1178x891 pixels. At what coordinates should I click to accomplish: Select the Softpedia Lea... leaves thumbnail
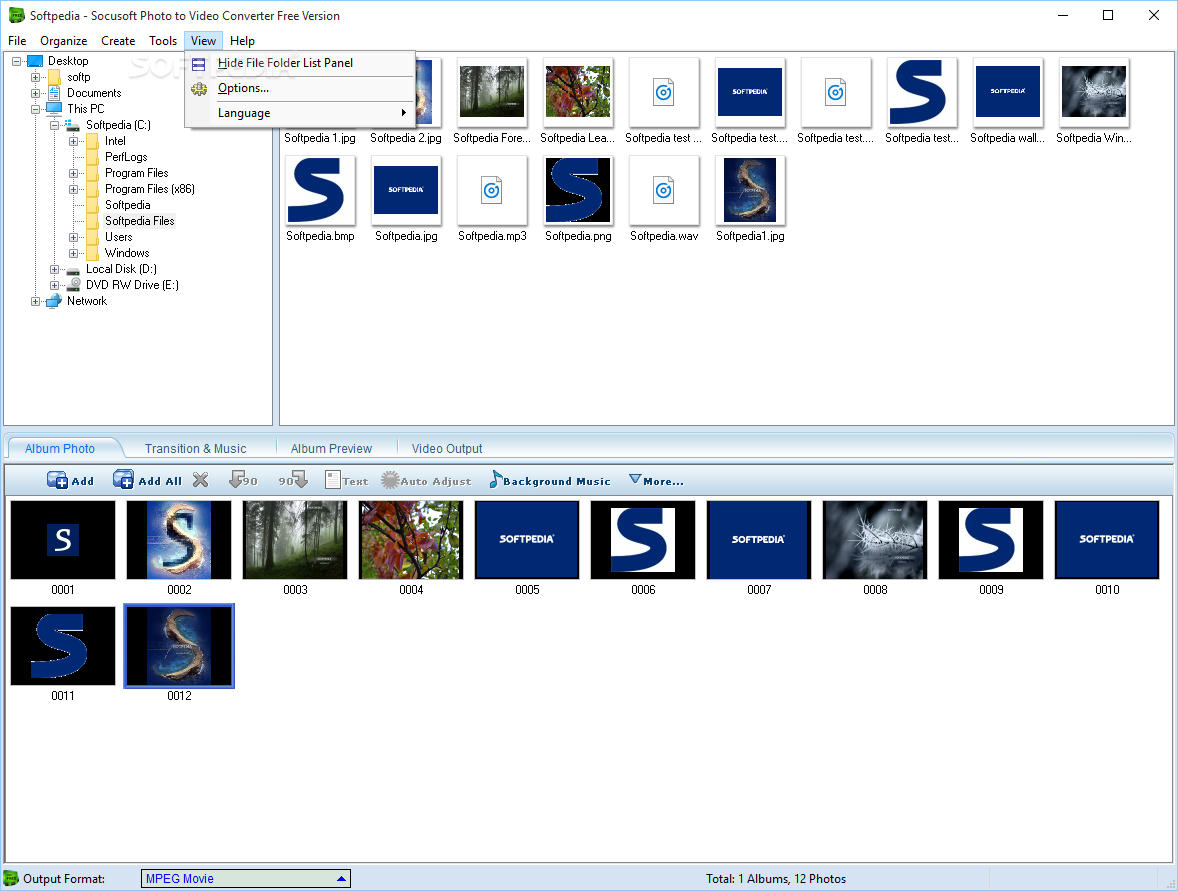coord(578,92)
